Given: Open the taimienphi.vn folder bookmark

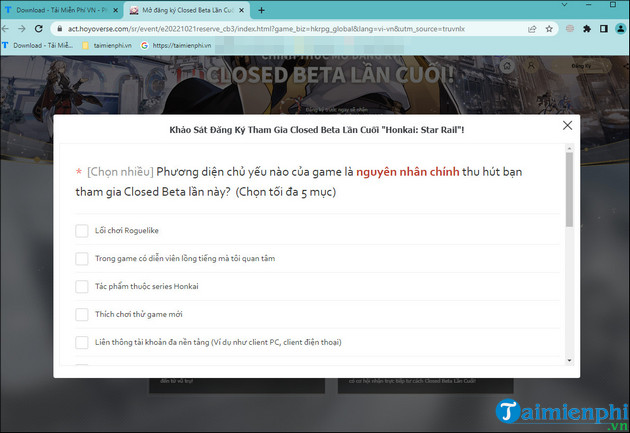Looking at the screenshot, I should [x=107, y=45].
